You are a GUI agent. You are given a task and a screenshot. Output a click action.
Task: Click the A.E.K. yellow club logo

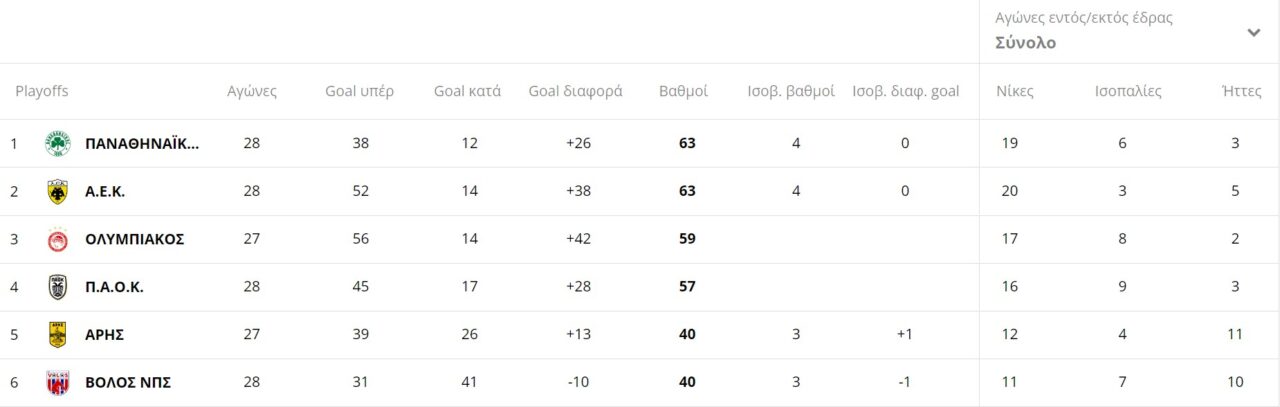58,191
